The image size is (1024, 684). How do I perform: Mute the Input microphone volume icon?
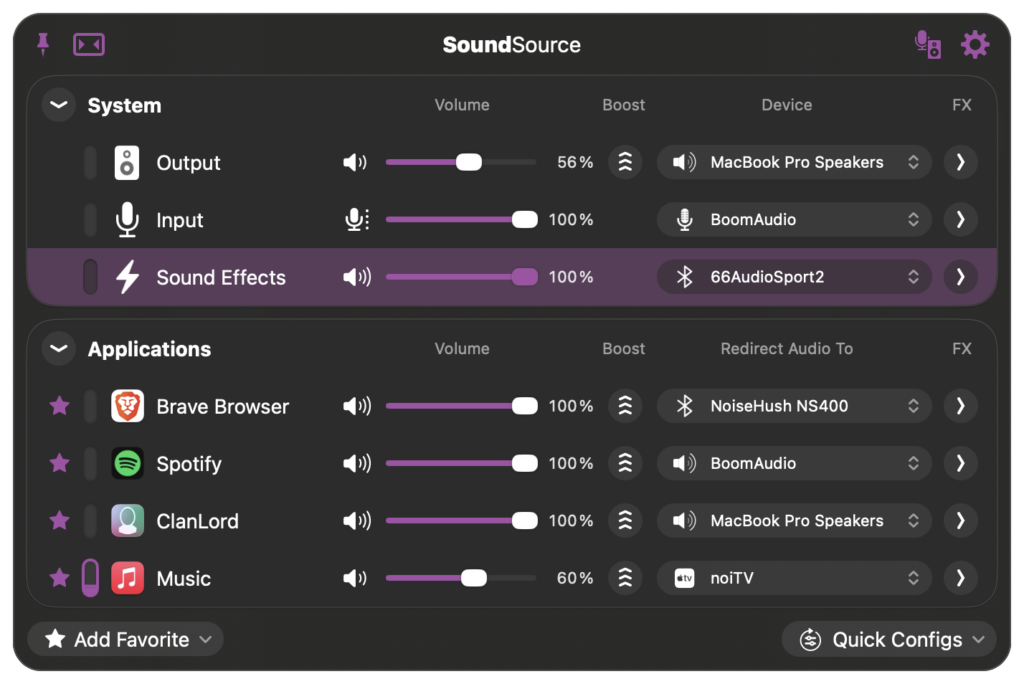(x=356, y=220)
